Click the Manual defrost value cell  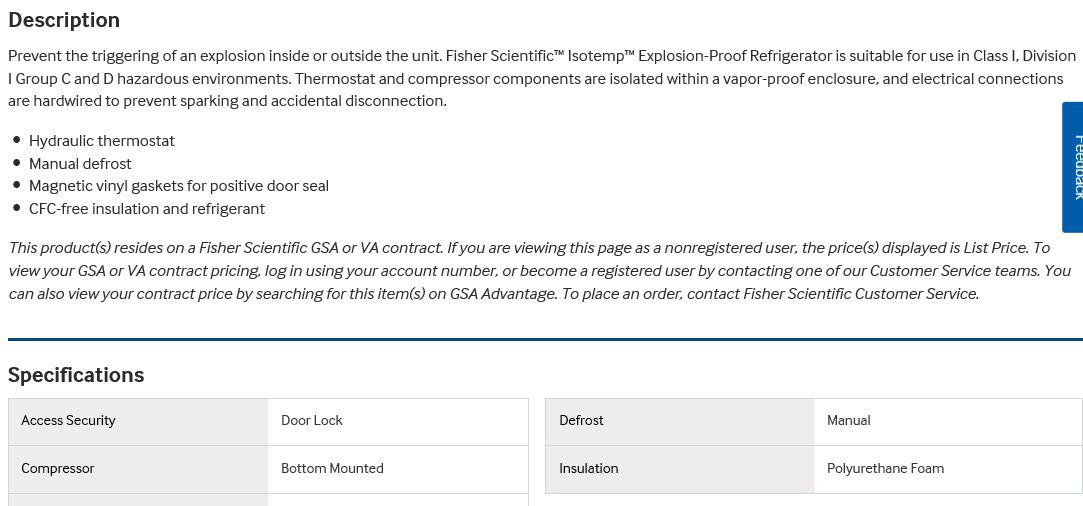tap(849, 421)
